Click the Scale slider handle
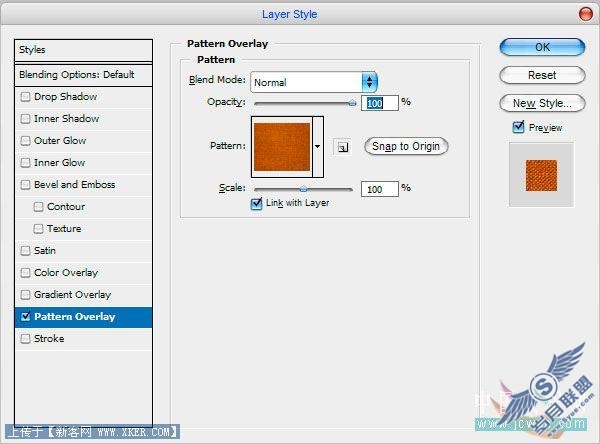600x444 pixels. [x=303, y=189]
